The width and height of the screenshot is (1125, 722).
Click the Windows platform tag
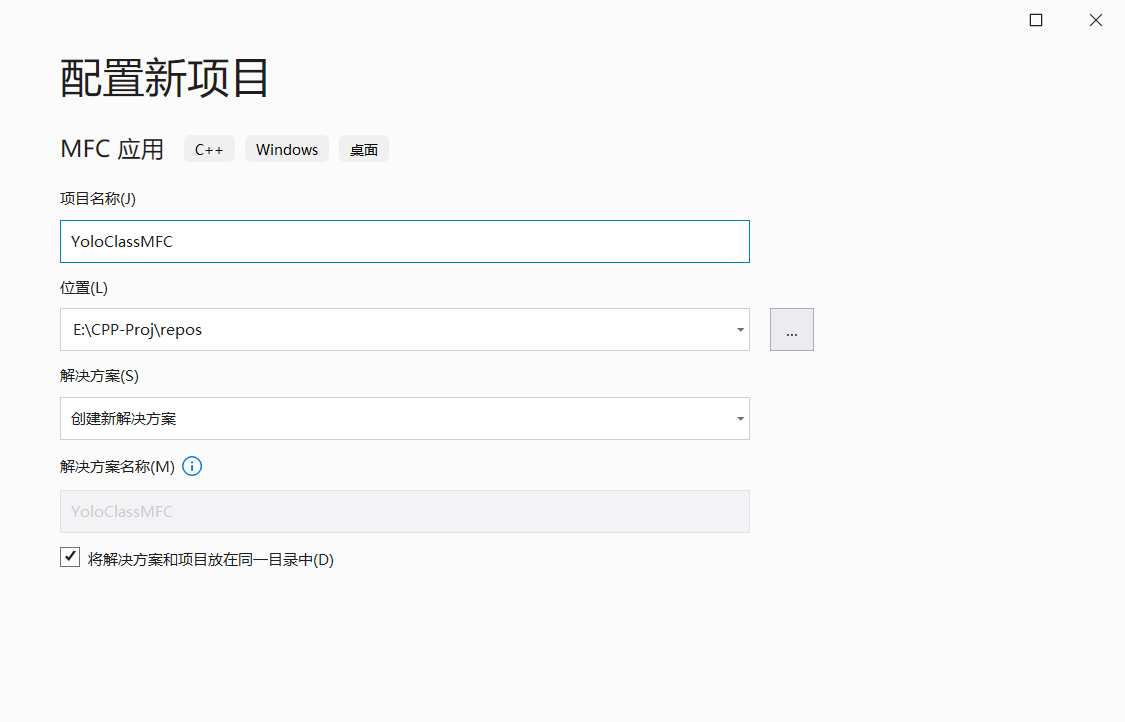pyautogui.click(x=287, y=150)
